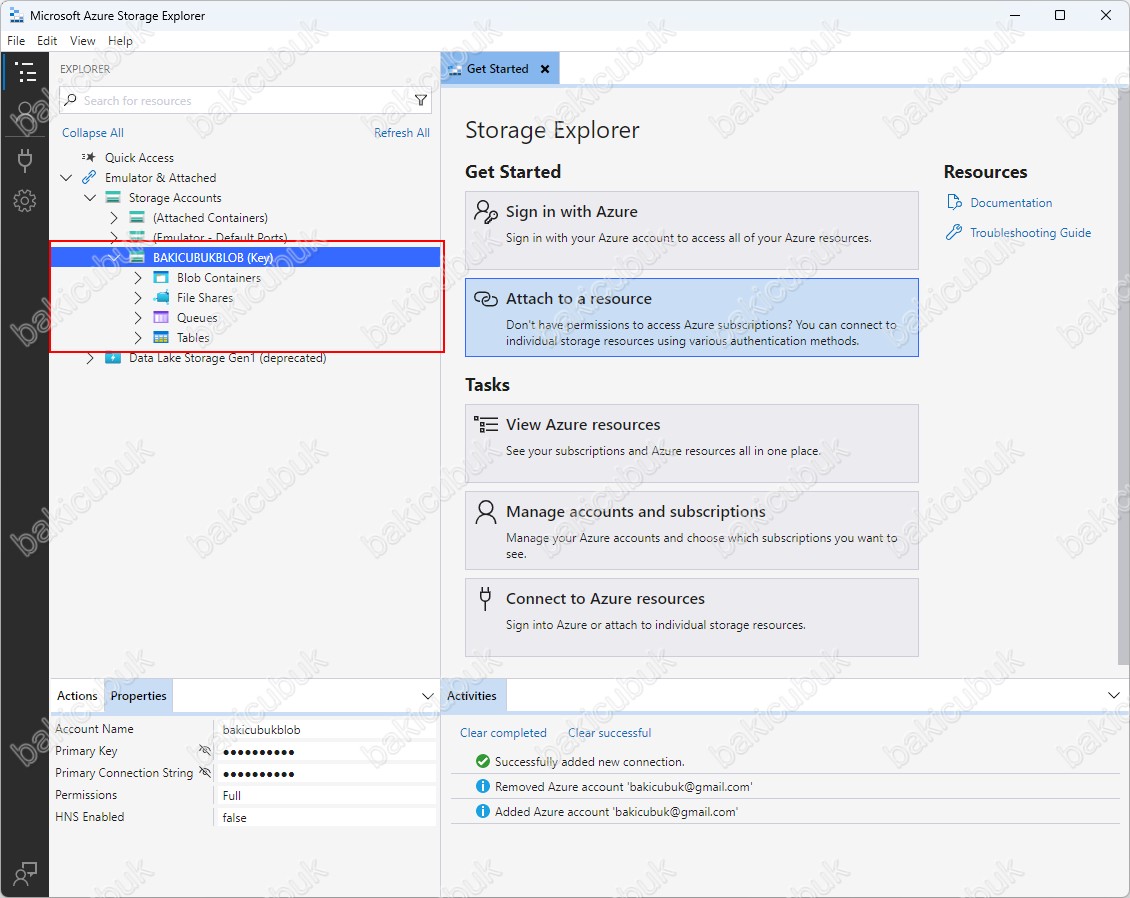Click the Data Lake Storage Gen1 icon

tap(113, 358)
